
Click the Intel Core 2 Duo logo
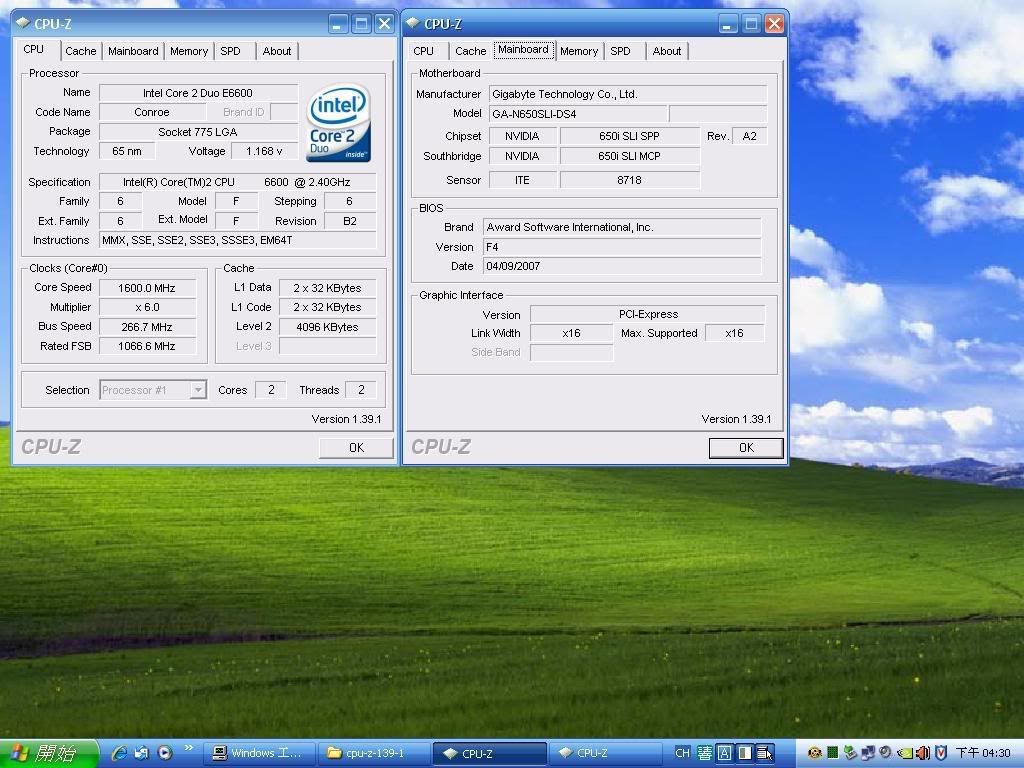point(339,122)
